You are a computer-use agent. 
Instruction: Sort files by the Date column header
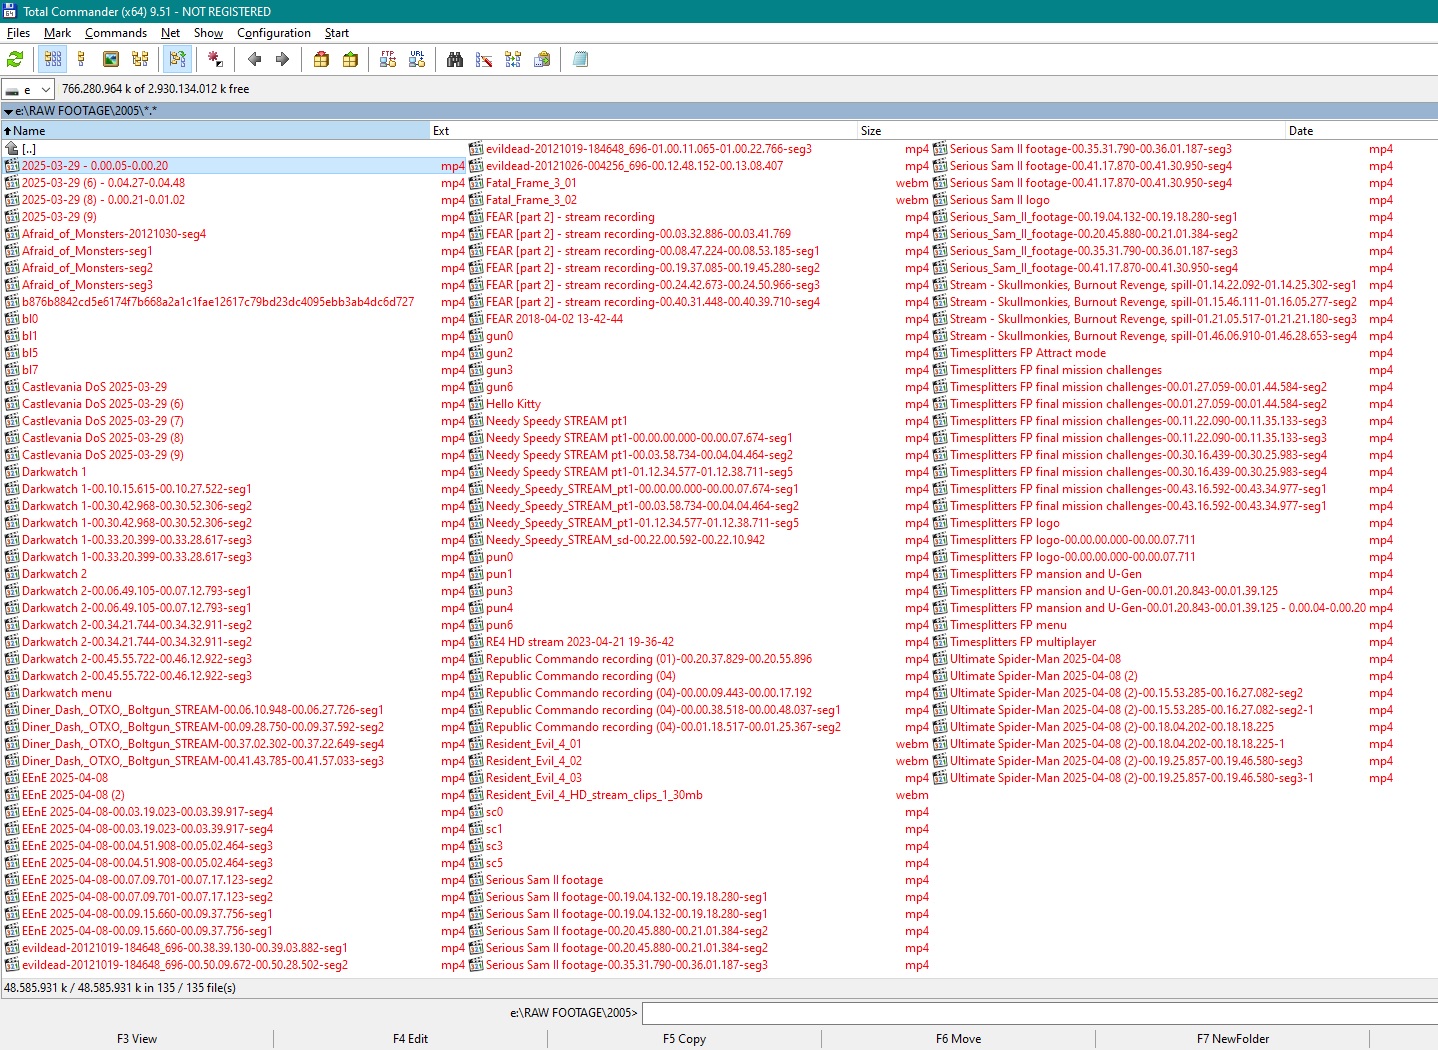[x=1361, y=131]
